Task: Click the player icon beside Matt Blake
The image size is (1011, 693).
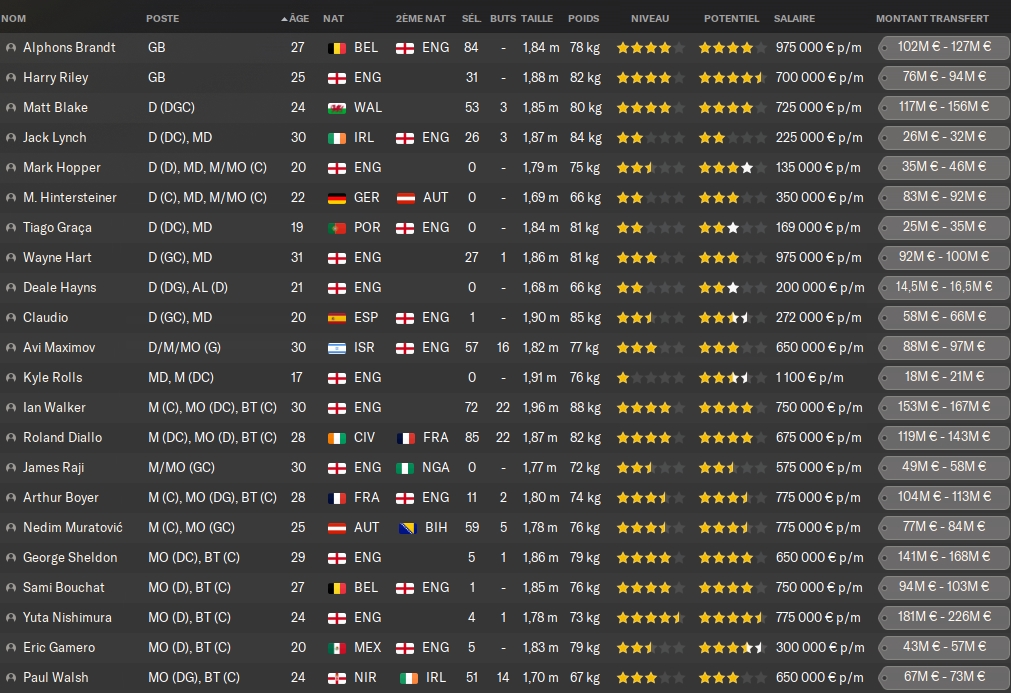Action: [x=10, y=108]
